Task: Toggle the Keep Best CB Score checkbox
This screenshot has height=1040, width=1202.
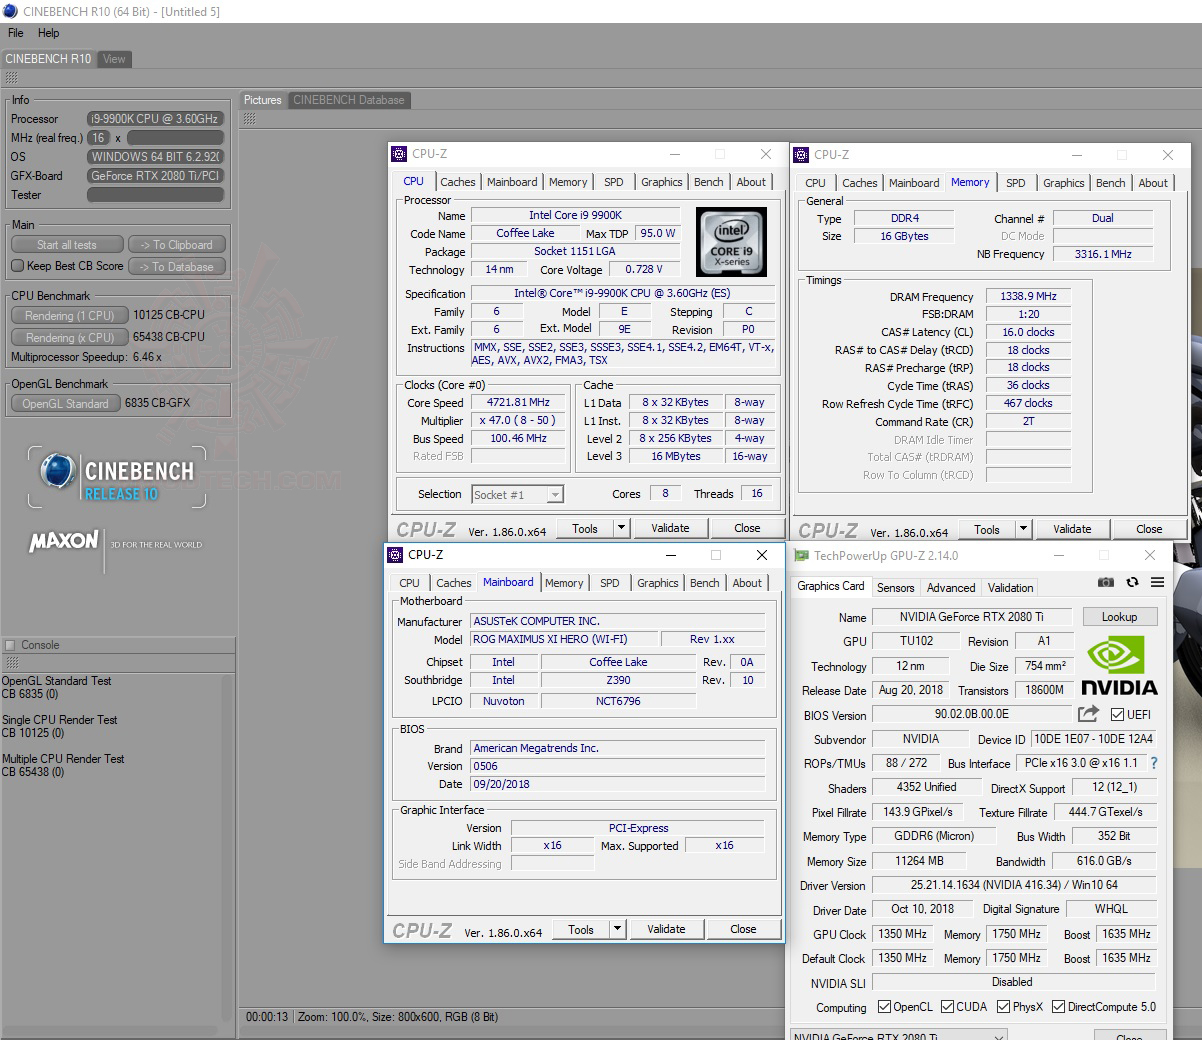Action: click(x=17, y=266)
